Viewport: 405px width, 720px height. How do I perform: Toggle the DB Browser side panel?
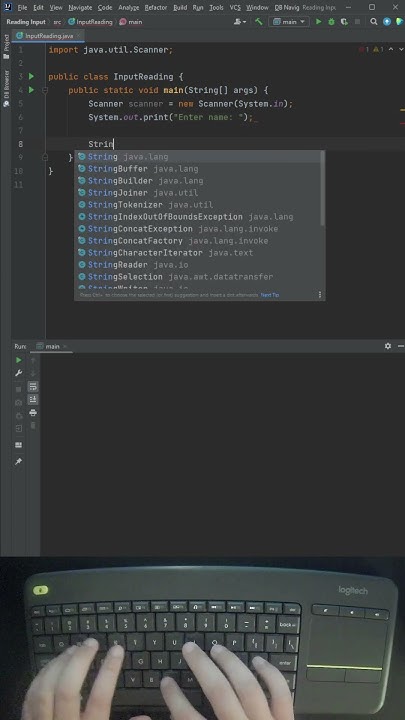tap(6, 88)
